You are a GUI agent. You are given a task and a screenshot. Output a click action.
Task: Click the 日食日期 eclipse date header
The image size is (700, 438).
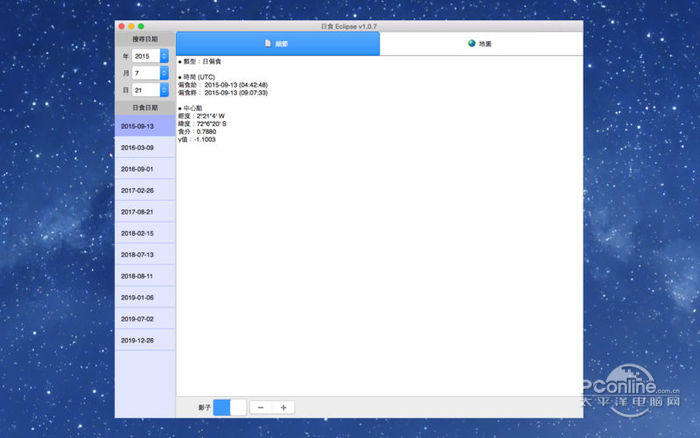coord(145,108)
